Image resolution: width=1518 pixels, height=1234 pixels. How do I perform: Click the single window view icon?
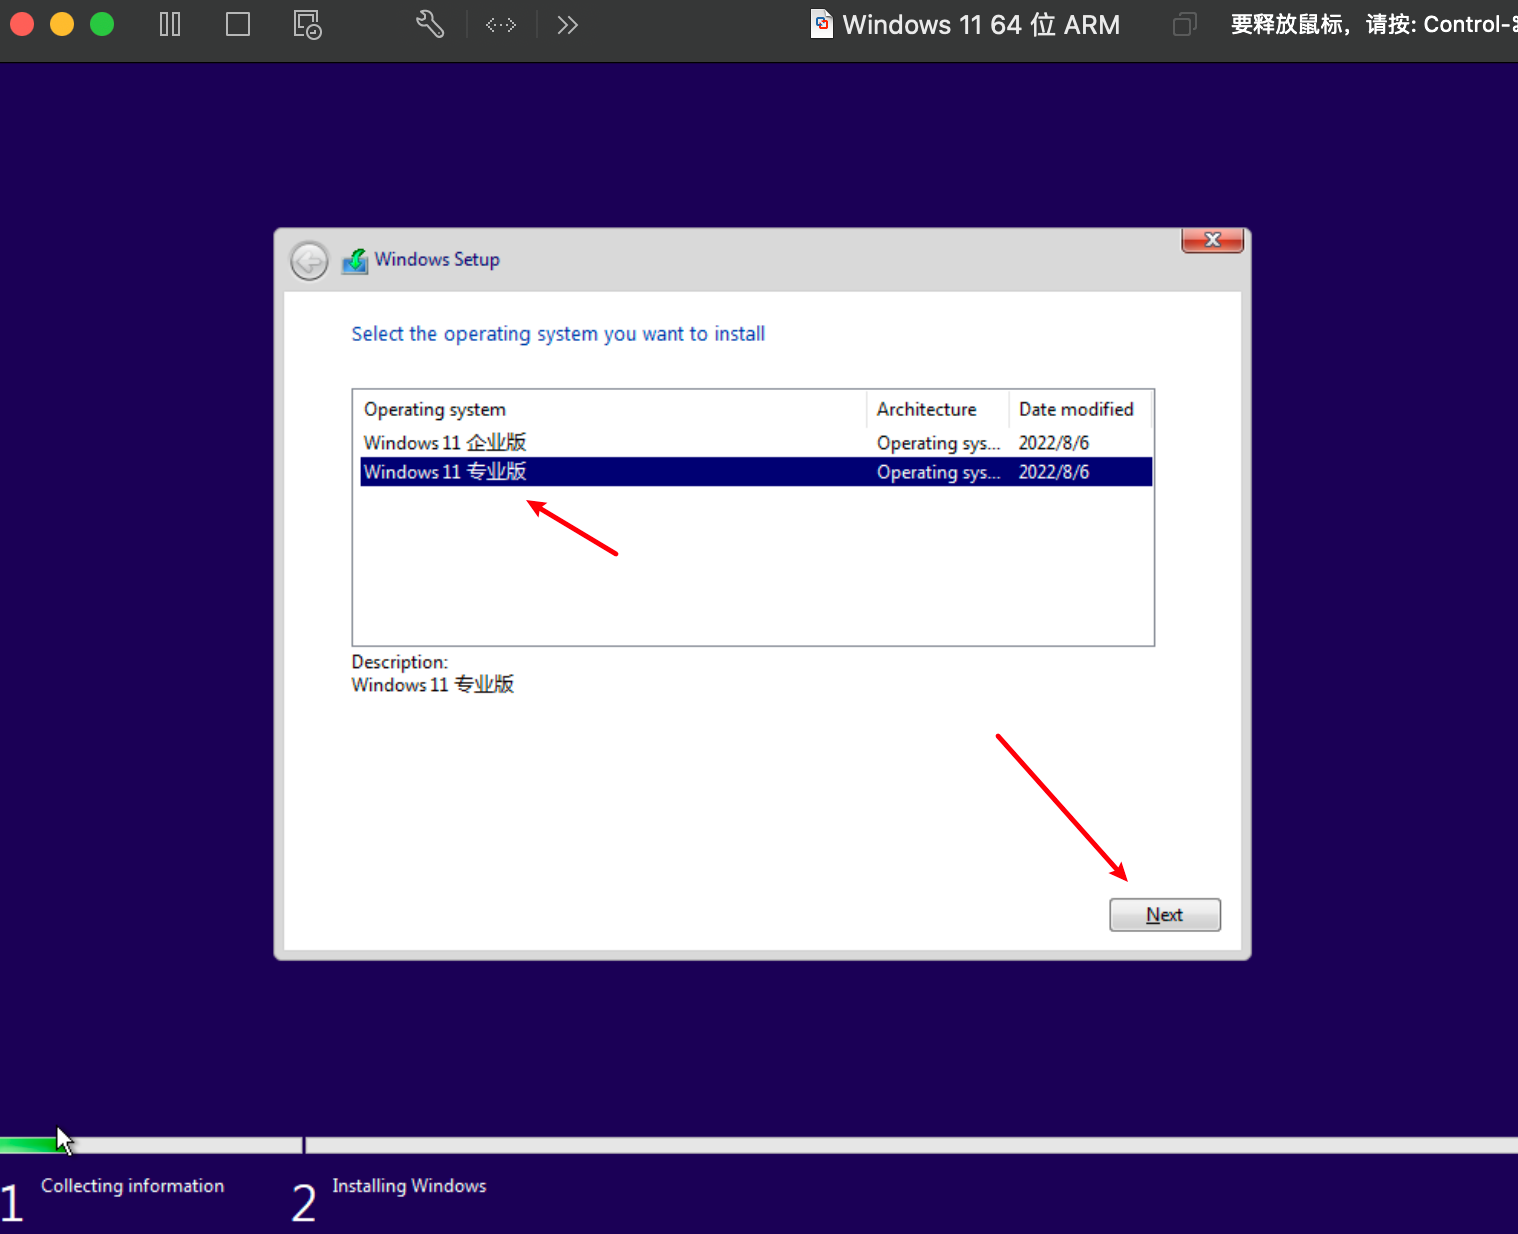point(238,24)
